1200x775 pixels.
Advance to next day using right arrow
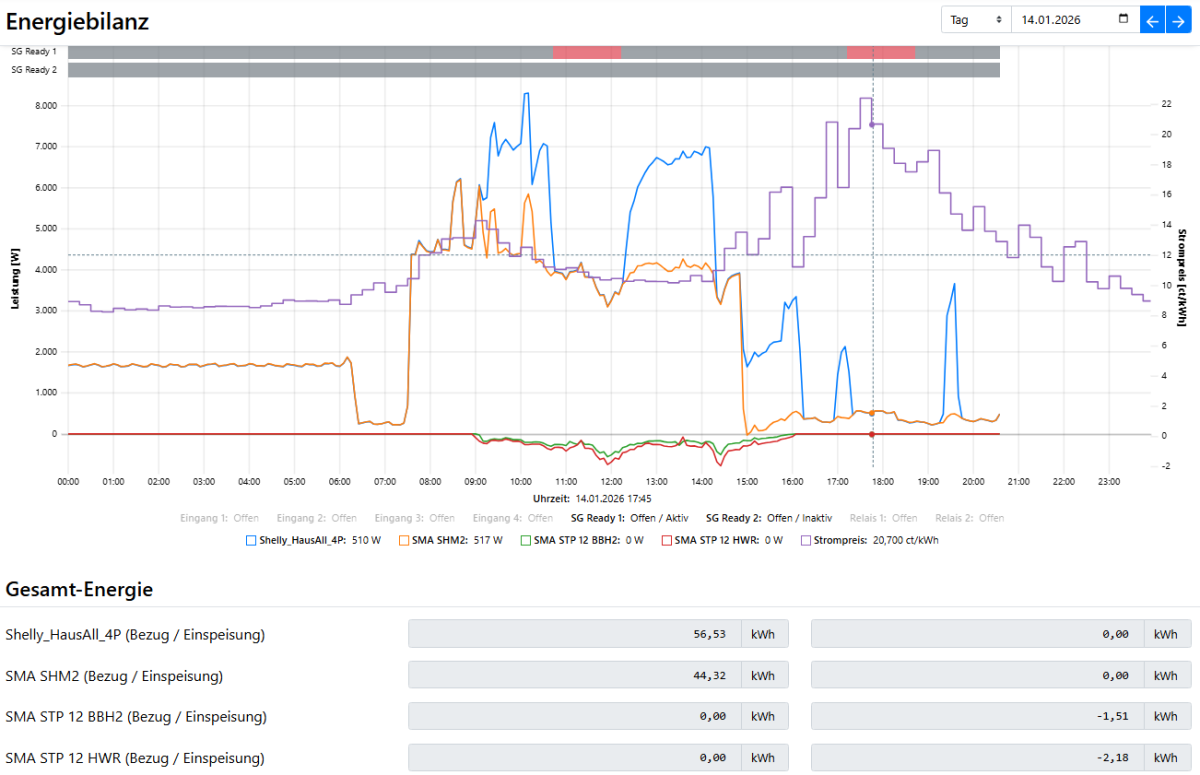[x=1181, y=20]
